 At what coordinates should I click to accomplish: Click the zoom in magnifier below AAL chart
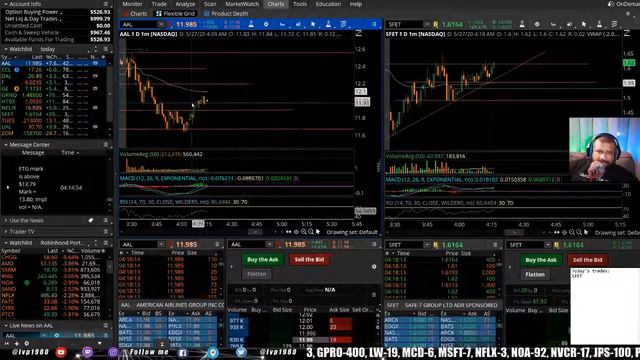[x=304, y=232]
